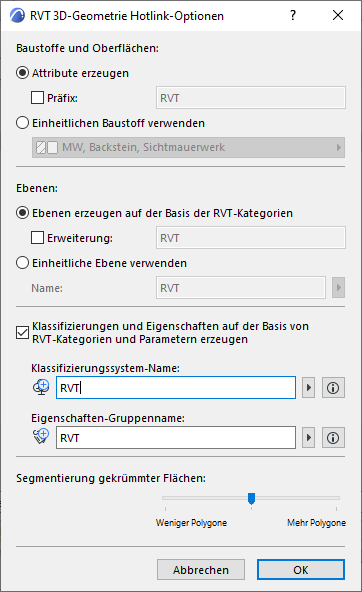This screenshot has height=592, width=362.
Task: Open the MW, Backstein, Sichtmauerwerk material dropdown
Action: [x=188, y=147]
